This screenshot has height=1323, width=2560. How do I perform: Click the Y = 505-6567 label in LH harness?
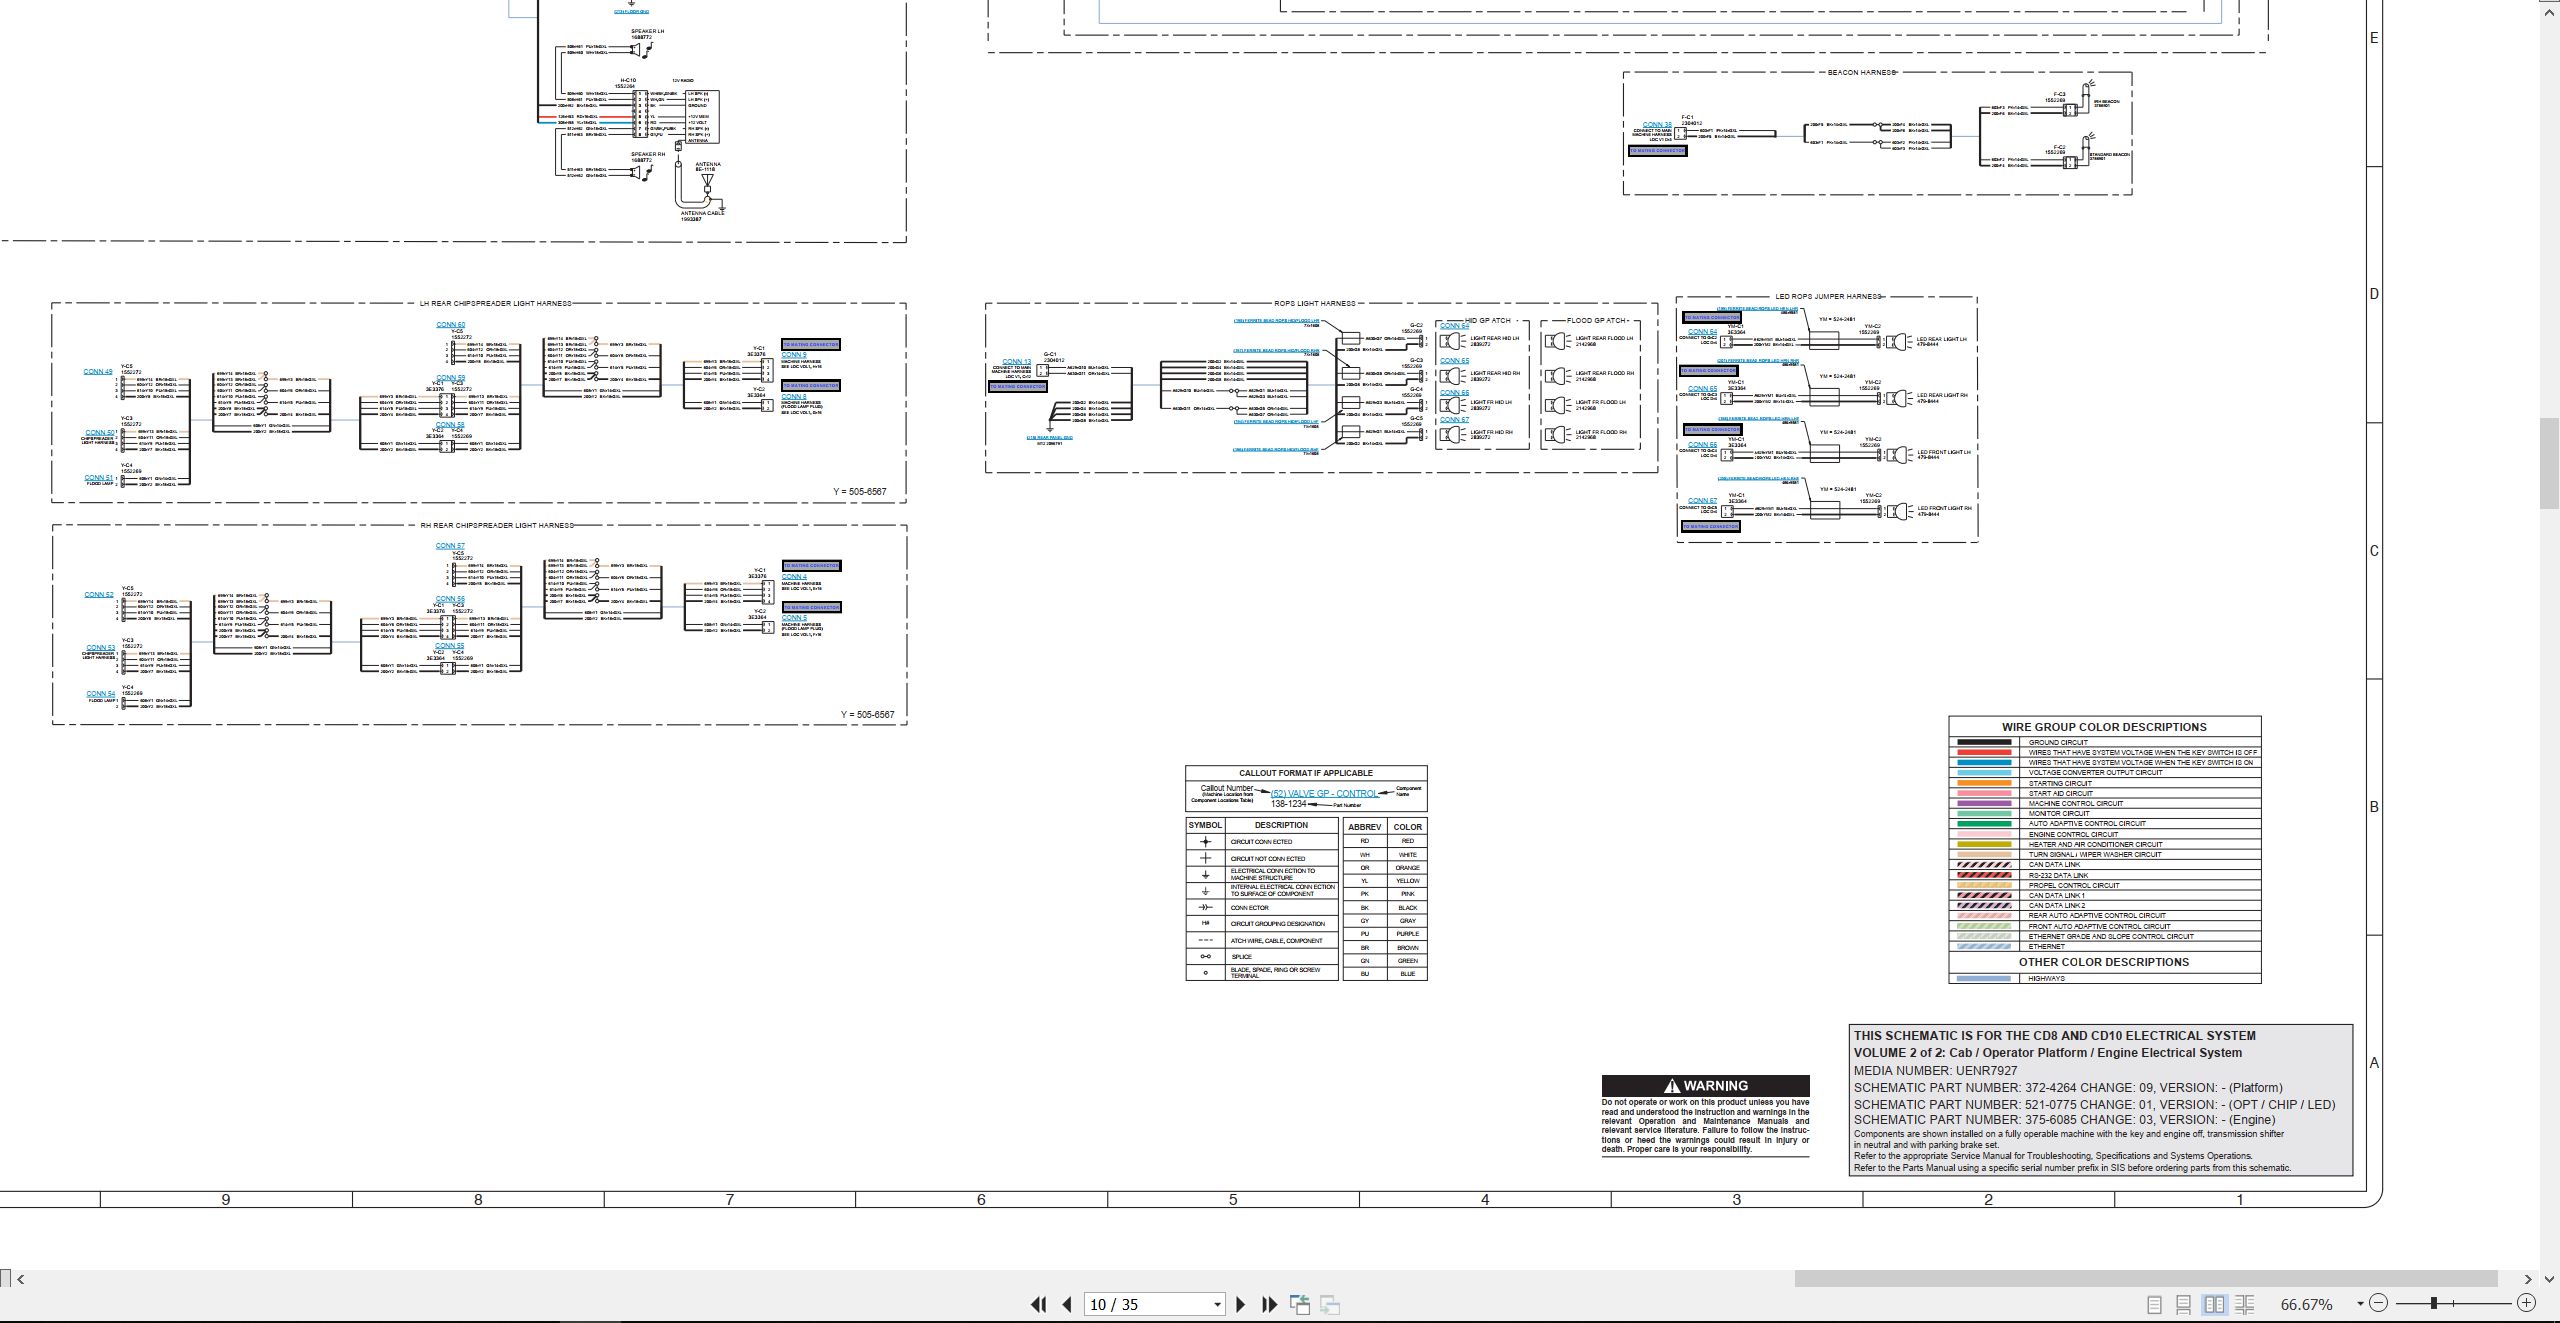tap(860, 492)
